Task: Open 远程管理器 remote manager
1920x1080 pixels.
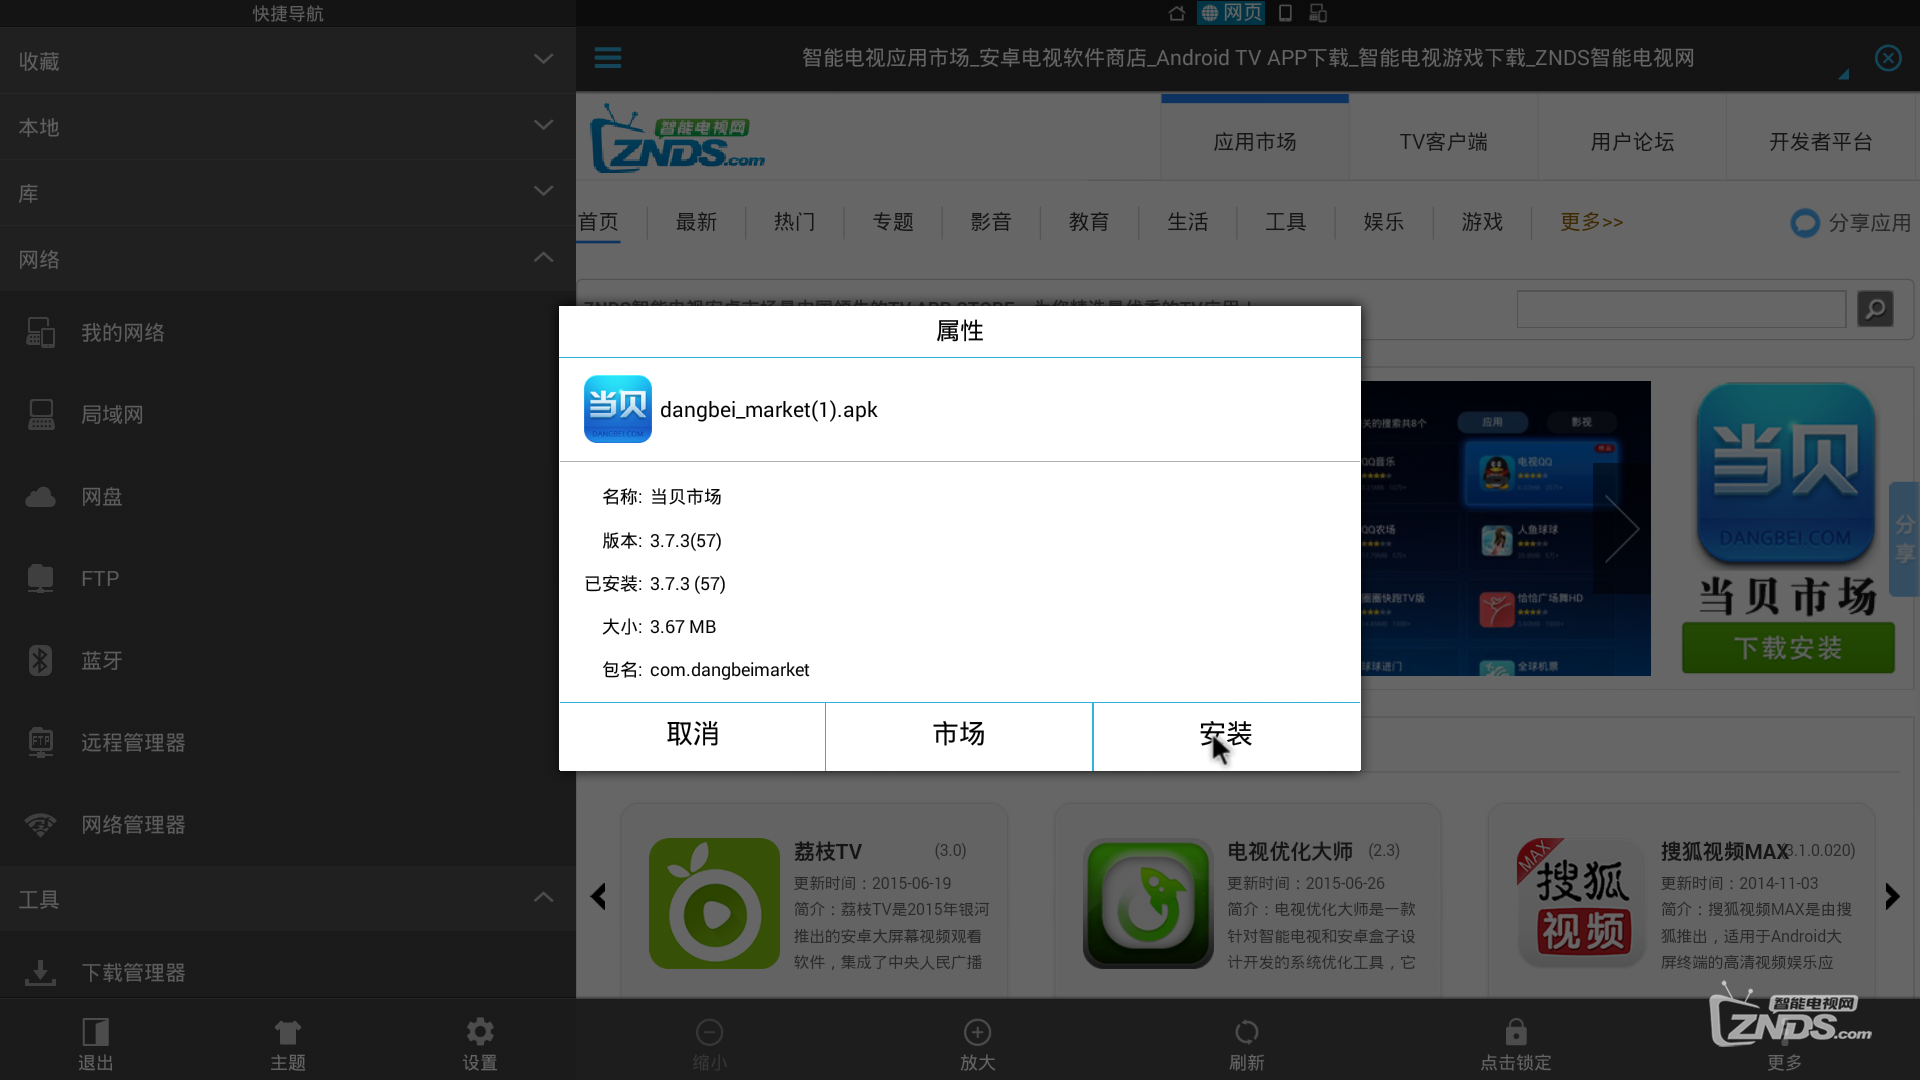Action: pyautogui.click(x=287, y=742)
